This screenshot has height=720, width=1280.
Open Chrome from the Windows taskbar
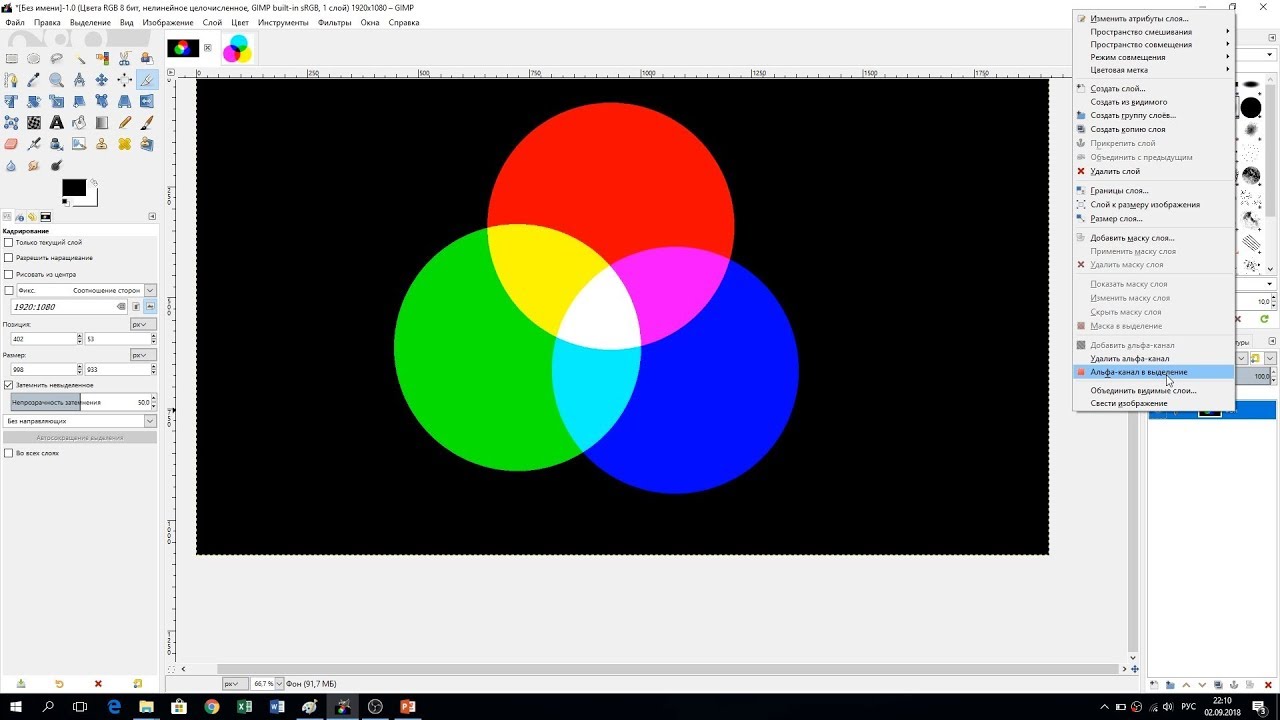click(211, 706)
